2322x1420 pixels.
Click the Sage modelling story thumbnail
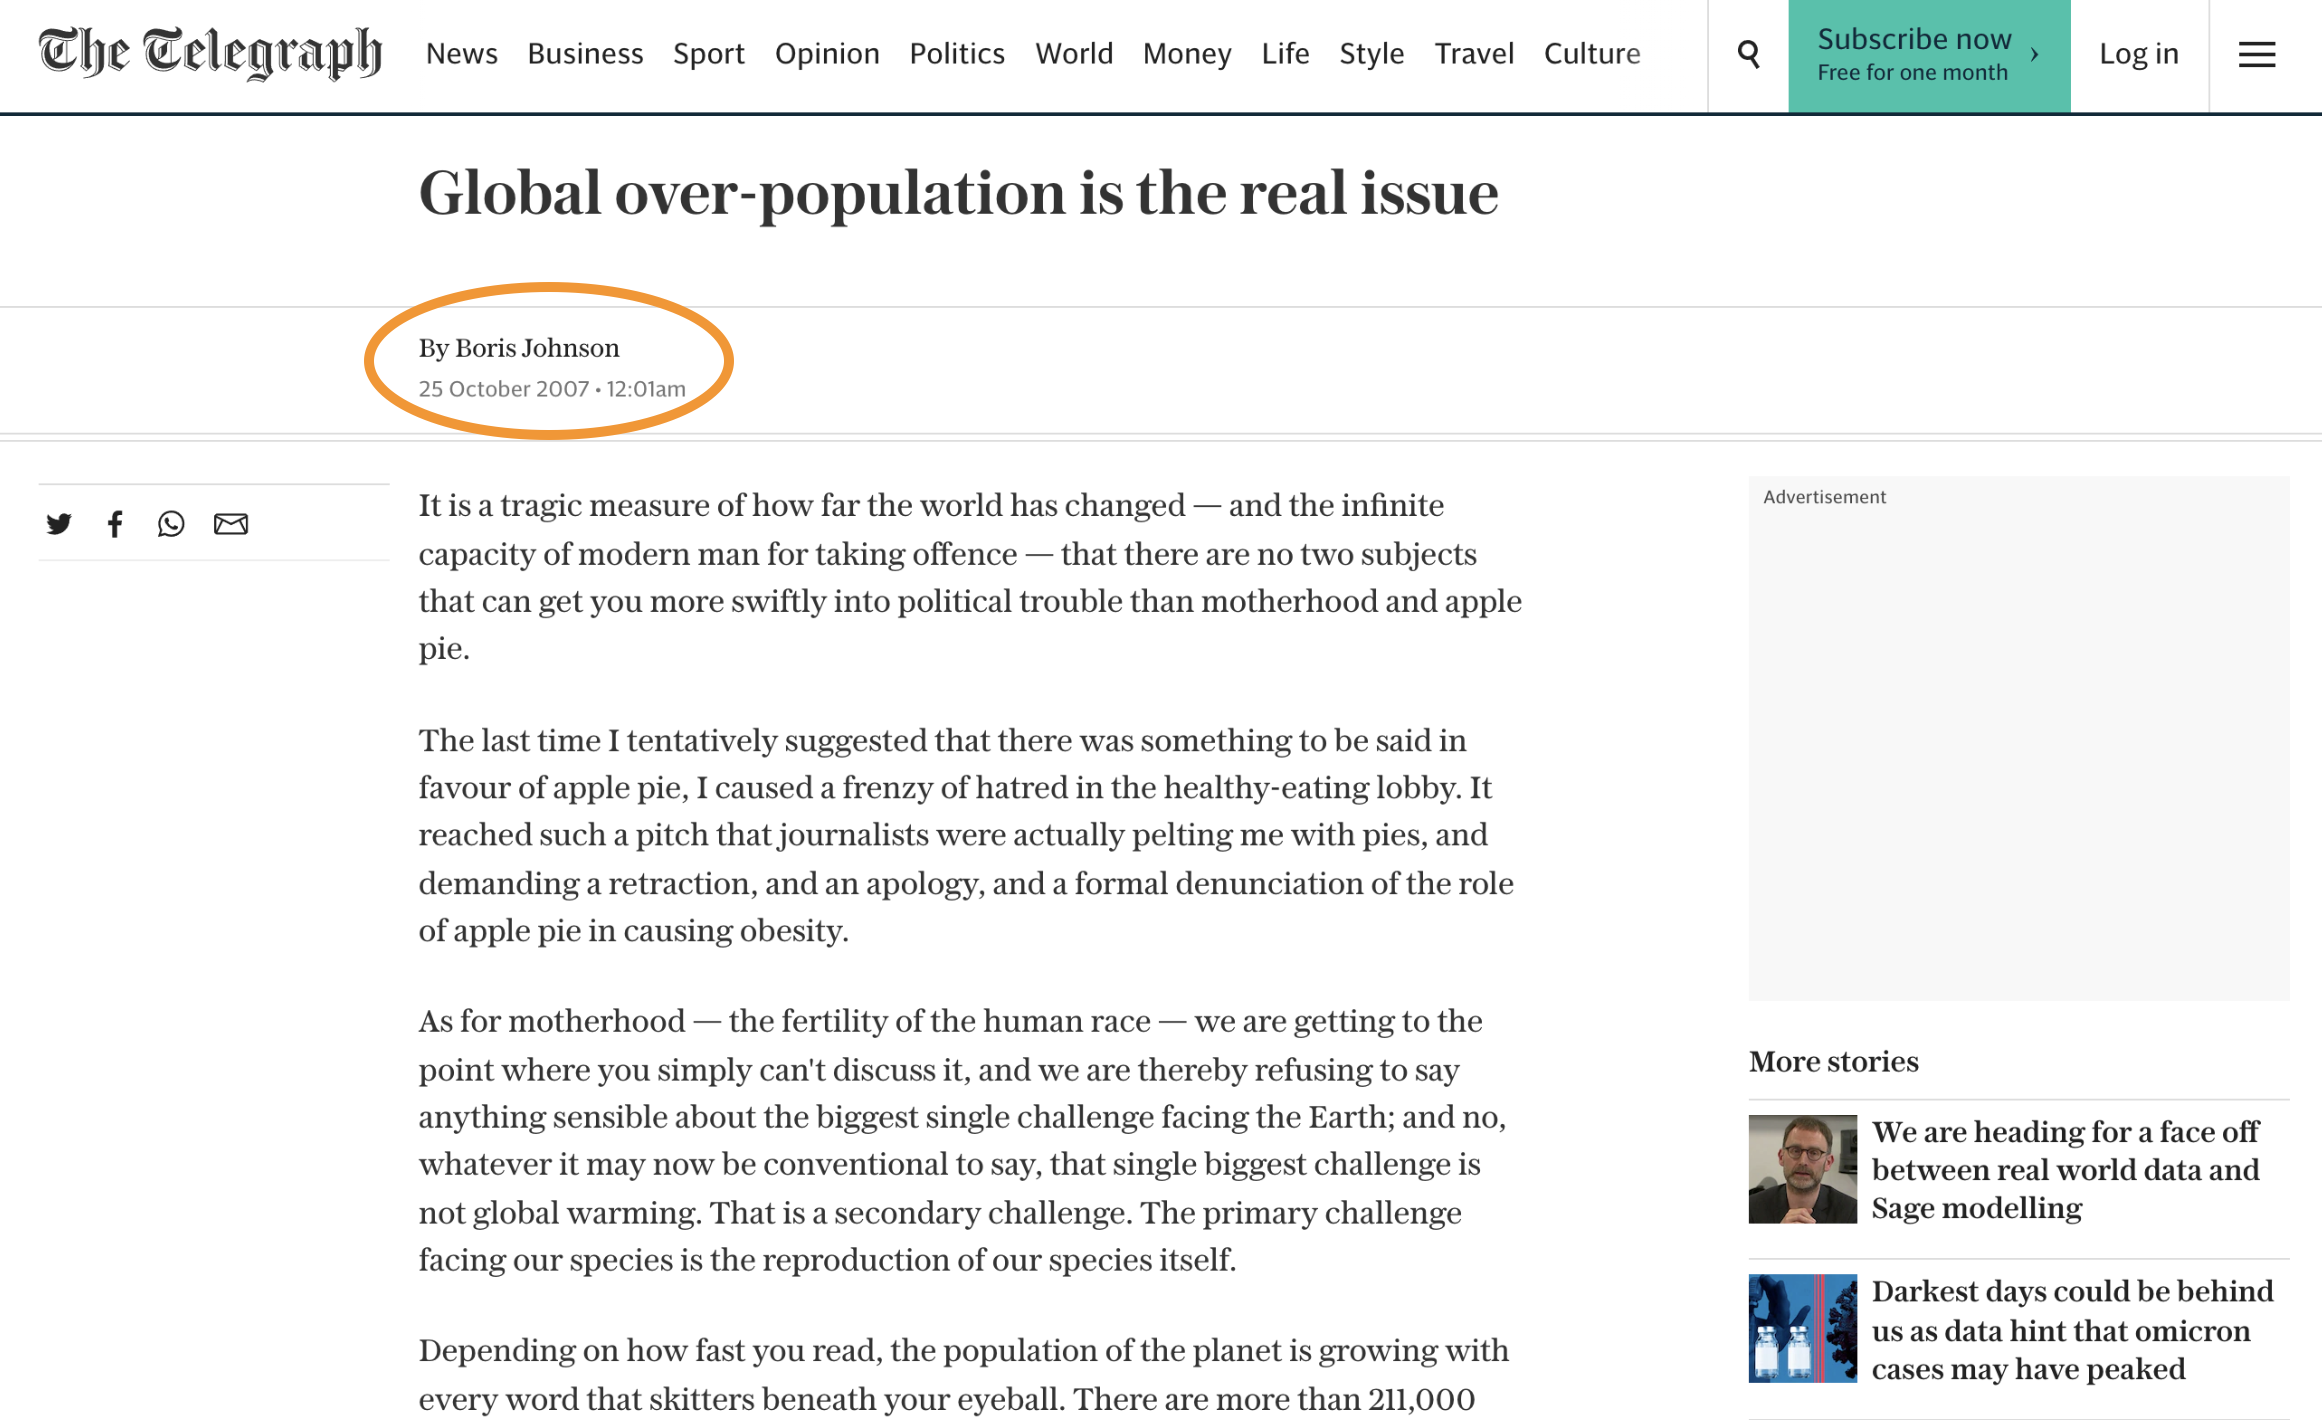(x=1802, y=1169)
